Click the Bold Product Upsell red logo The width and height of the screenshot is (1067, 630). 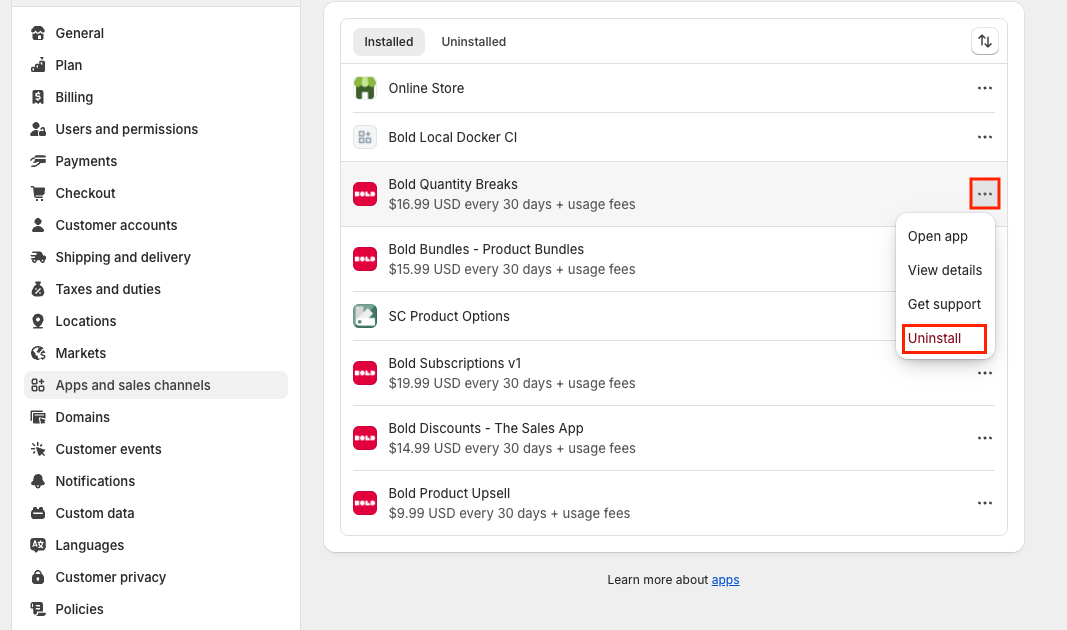click(365, 503)
